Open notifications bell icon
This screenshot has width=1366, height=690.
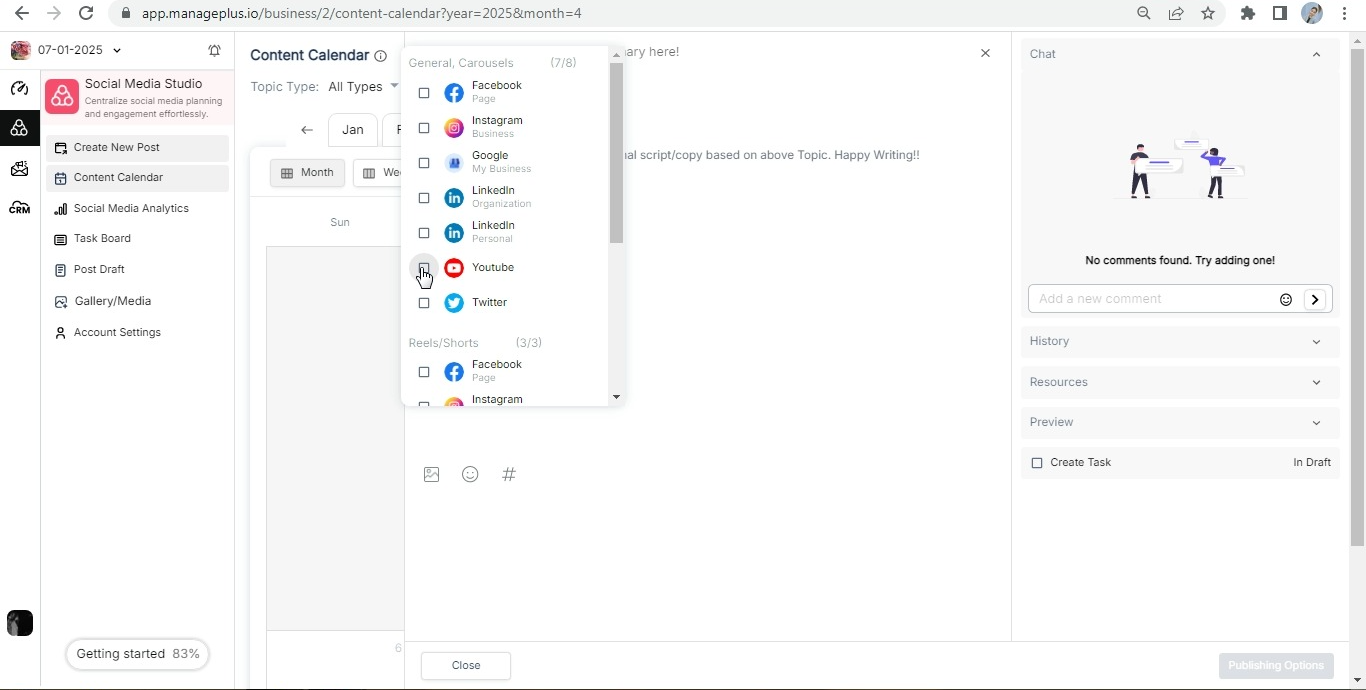pos(214,50)
